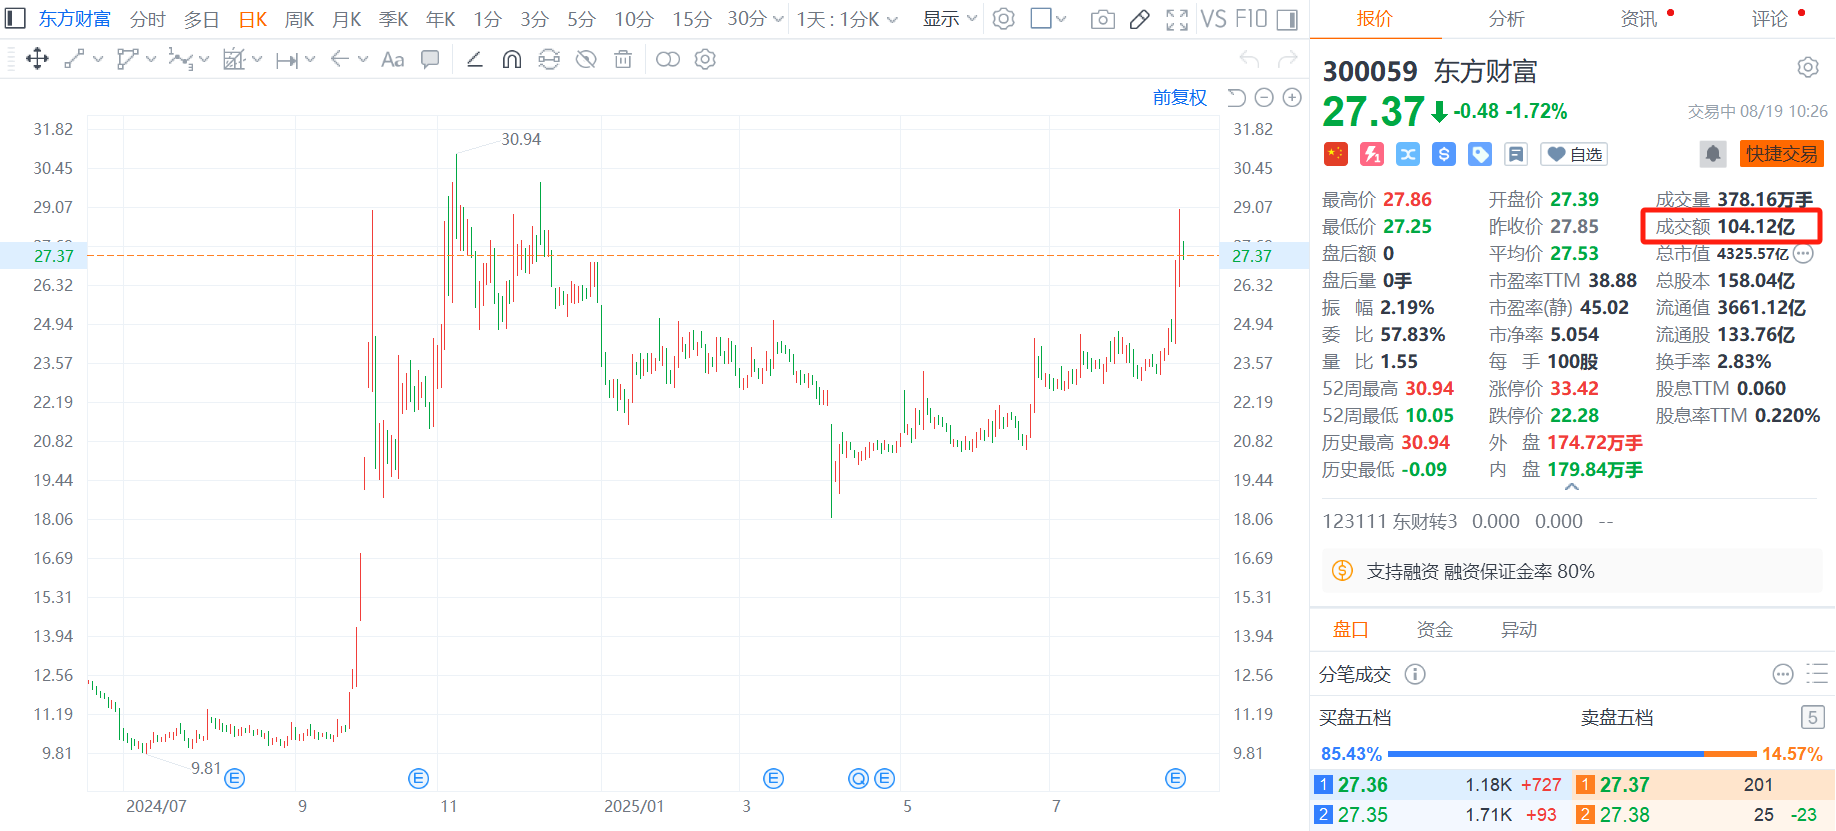Click the bell price alert icon
This screenshot has height=831, width=1836.
(1713, 154)
